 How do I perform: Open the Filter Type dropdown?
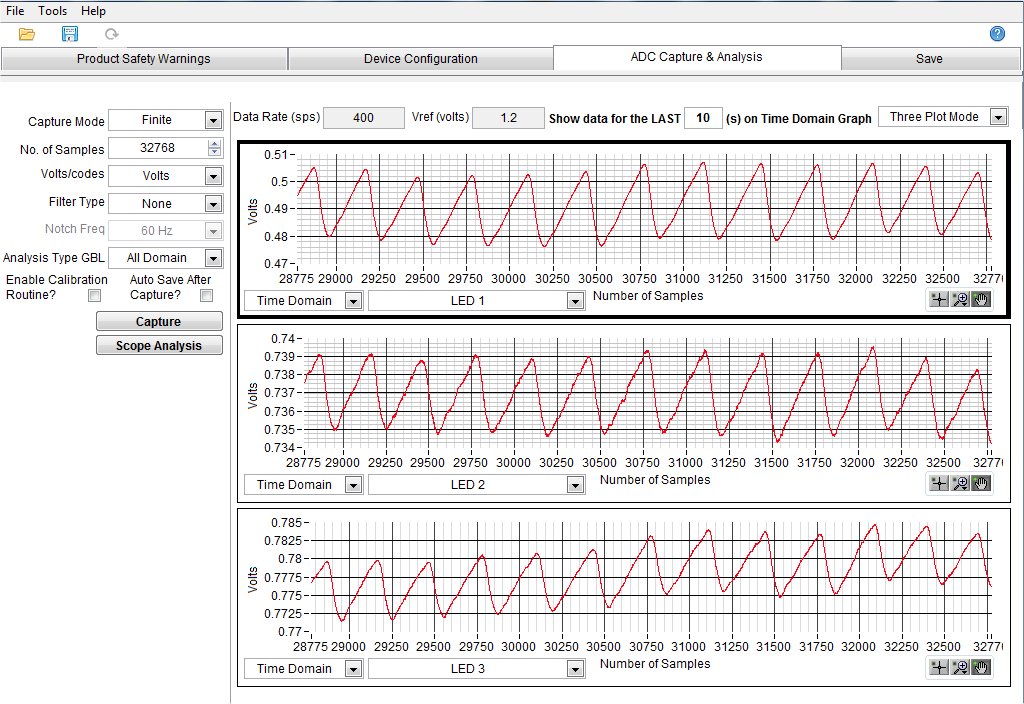pos(212,204)
